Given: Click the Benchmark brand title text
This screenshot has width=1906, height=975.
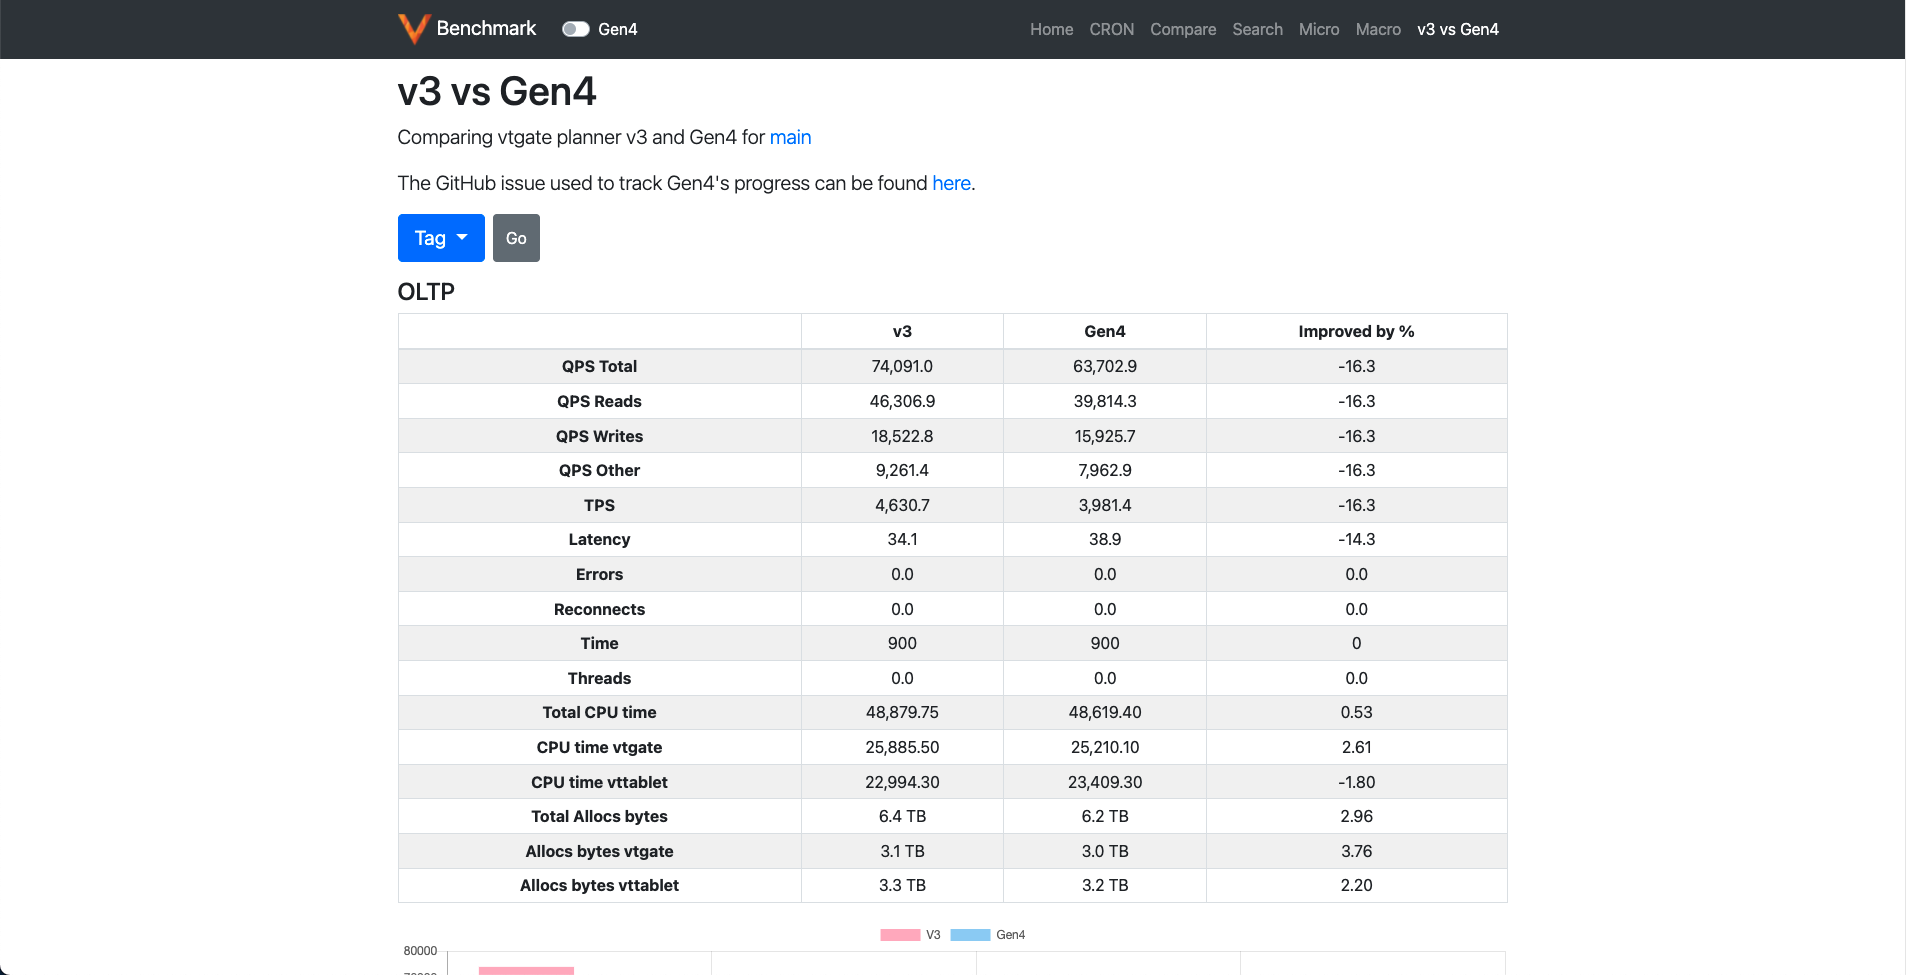Looking at the screenshot, I should 486,28.
